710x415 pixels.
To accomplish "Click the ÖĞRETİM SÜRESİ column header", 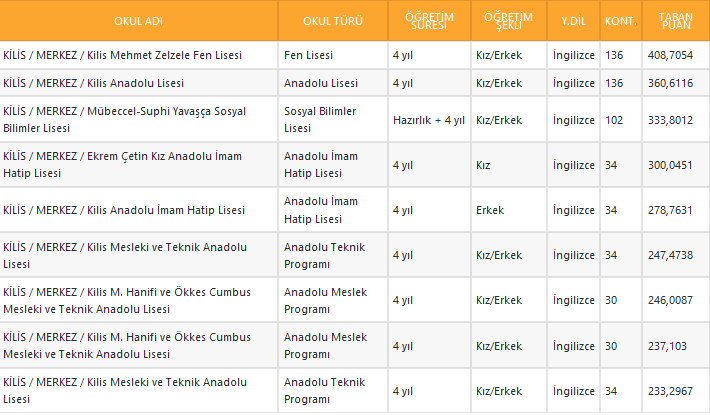I will (x=429, y=20).
